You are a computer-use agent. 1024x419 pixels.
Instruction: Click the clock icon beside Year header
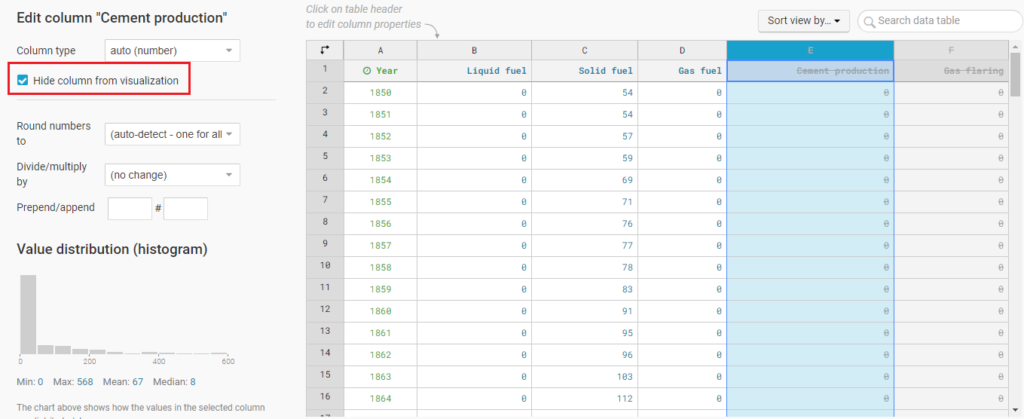(x=367, y=71)
